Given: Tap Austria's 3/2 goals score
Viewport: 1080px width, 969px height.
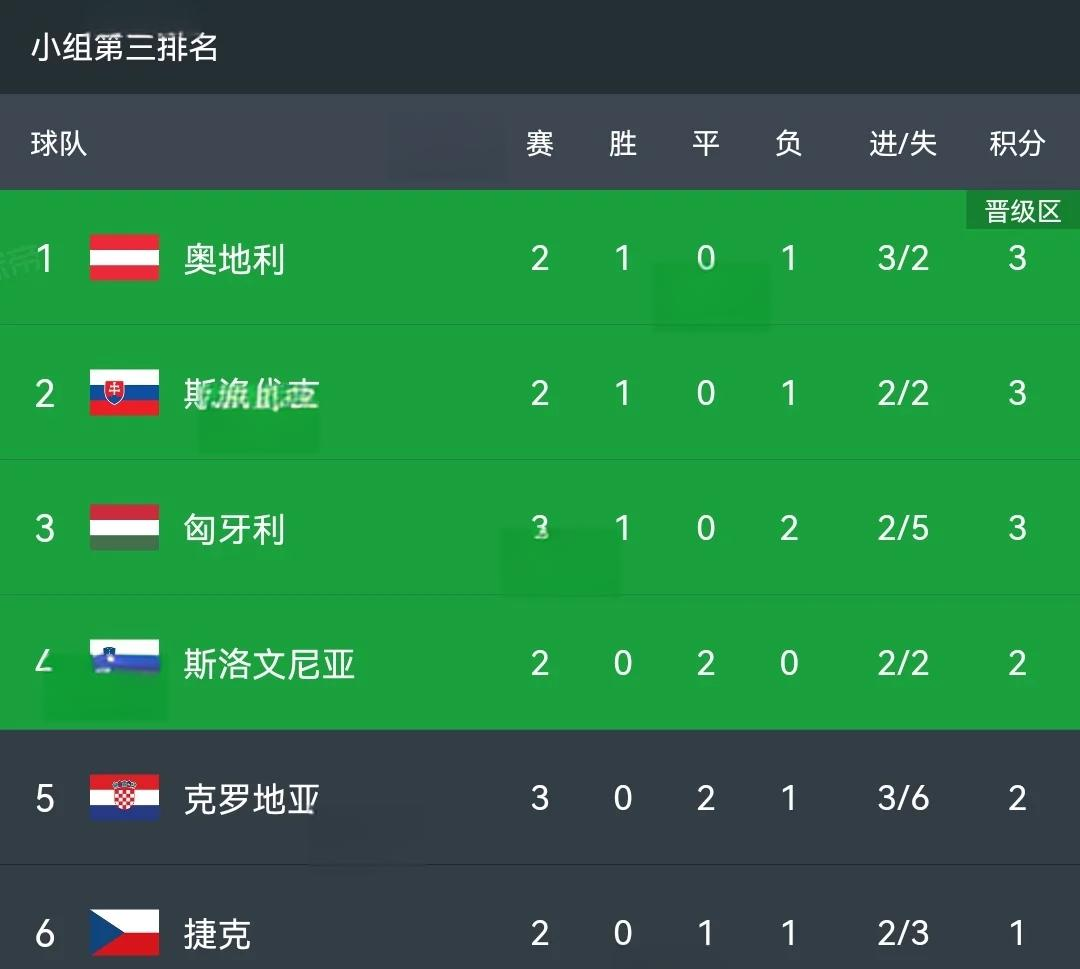Looking at the screenshot, I should tap(903, 259).
